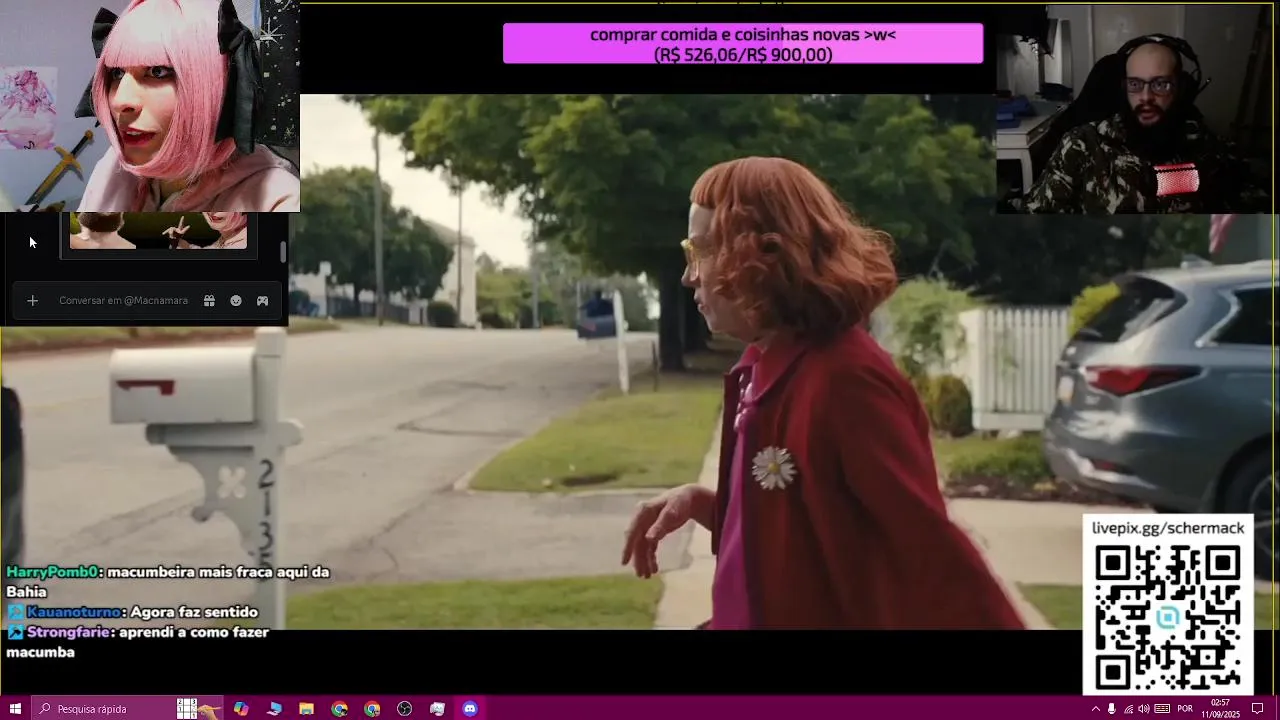
Task: Open the network Wi-Fi tray icon
Action: pyautogui.click(x=1128, y=709)
